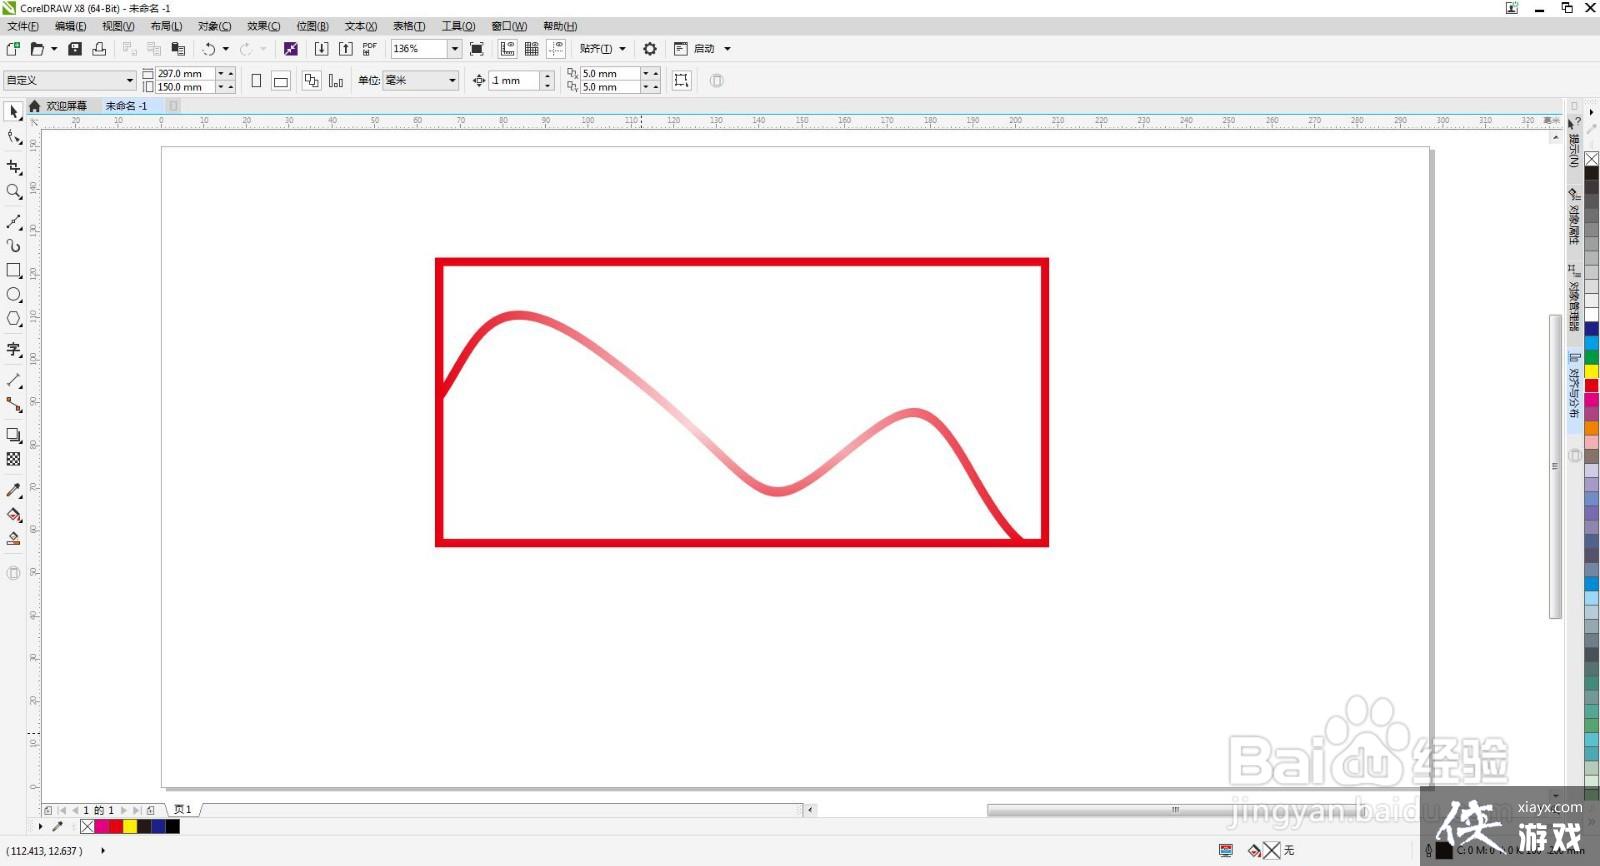The image size is (1600, 866).
Task: Expand the Undo history dropdown arrow
Action: point(225,48)
